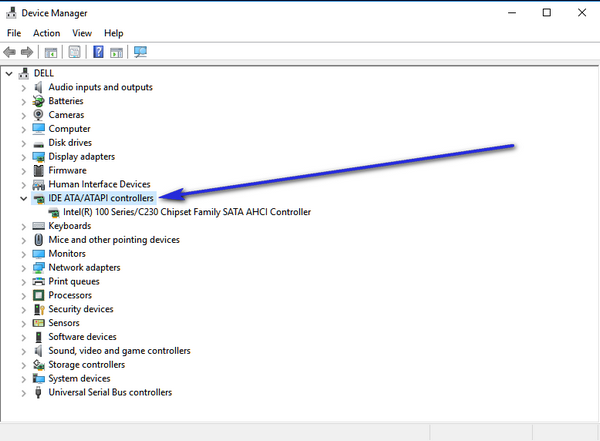Select the Storage controllers label
Screen dimensions: 600x441
[x=86, y=364]
